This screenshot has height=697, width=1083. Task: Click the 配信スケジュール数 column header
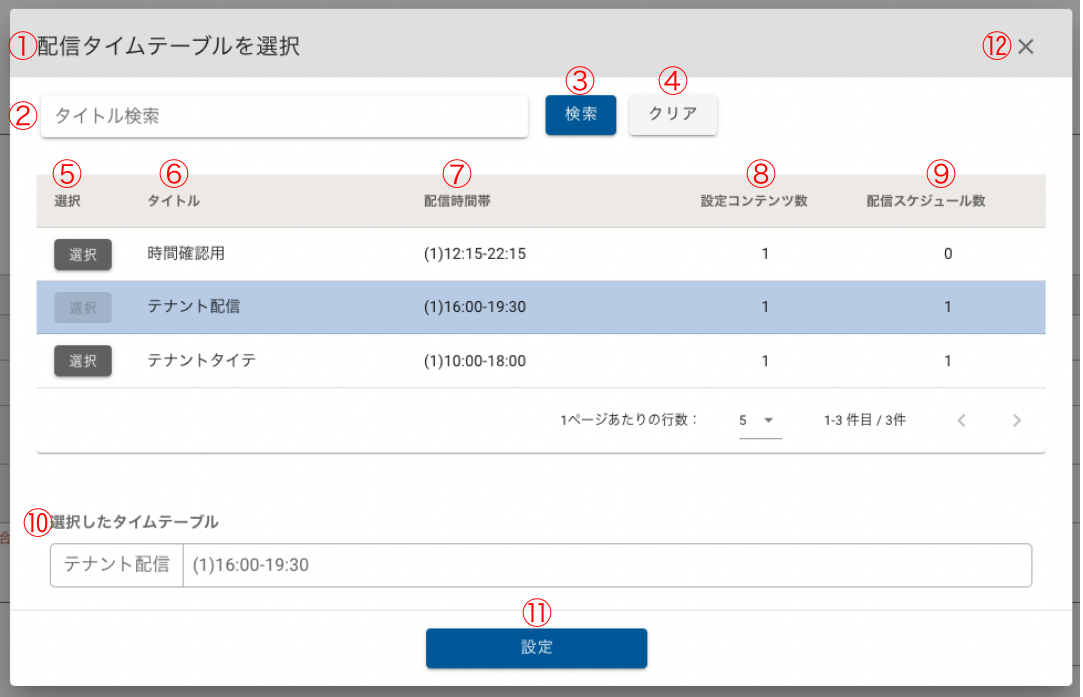coord(926,201)
